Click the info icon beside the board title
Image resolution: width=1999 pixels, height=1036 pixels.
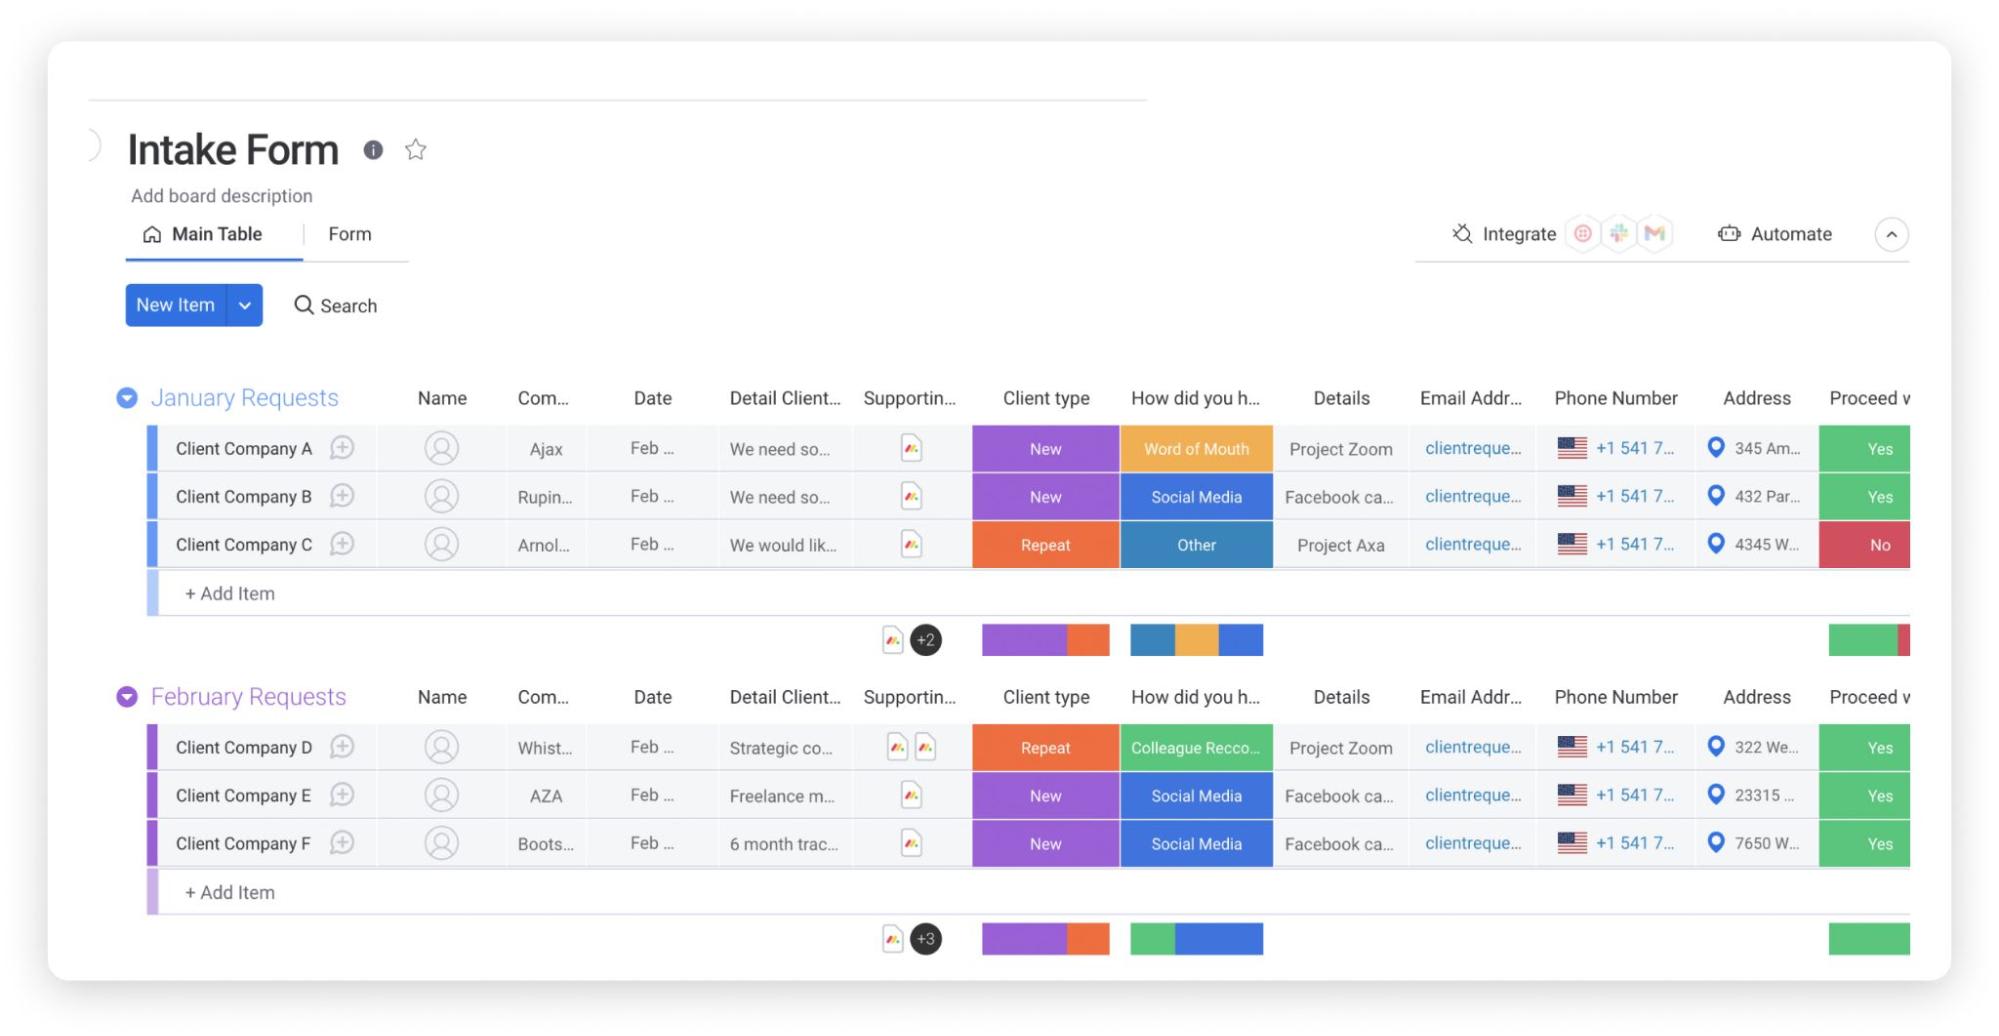(x=373, y=150)
